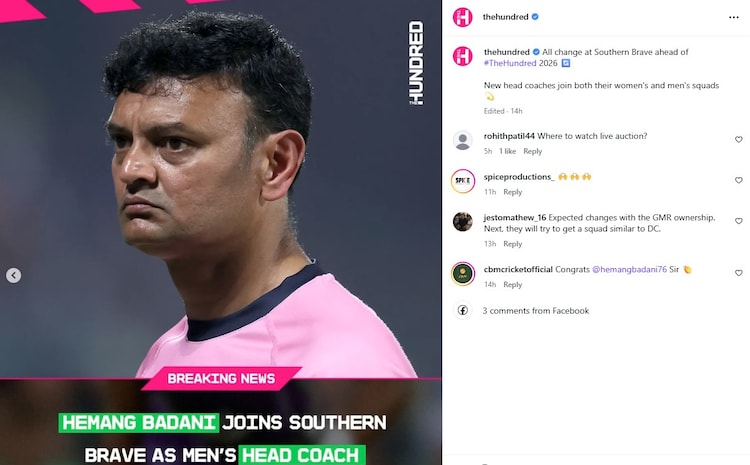
Task: Like spiceproductions_ comment heart icon
Action: click(x=739, y=180)
